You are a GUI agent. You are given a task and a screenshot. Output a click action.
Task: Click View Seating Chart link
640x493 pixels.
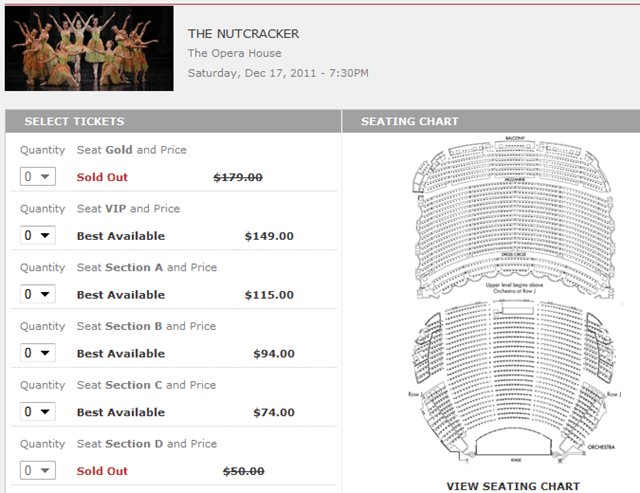513,486
